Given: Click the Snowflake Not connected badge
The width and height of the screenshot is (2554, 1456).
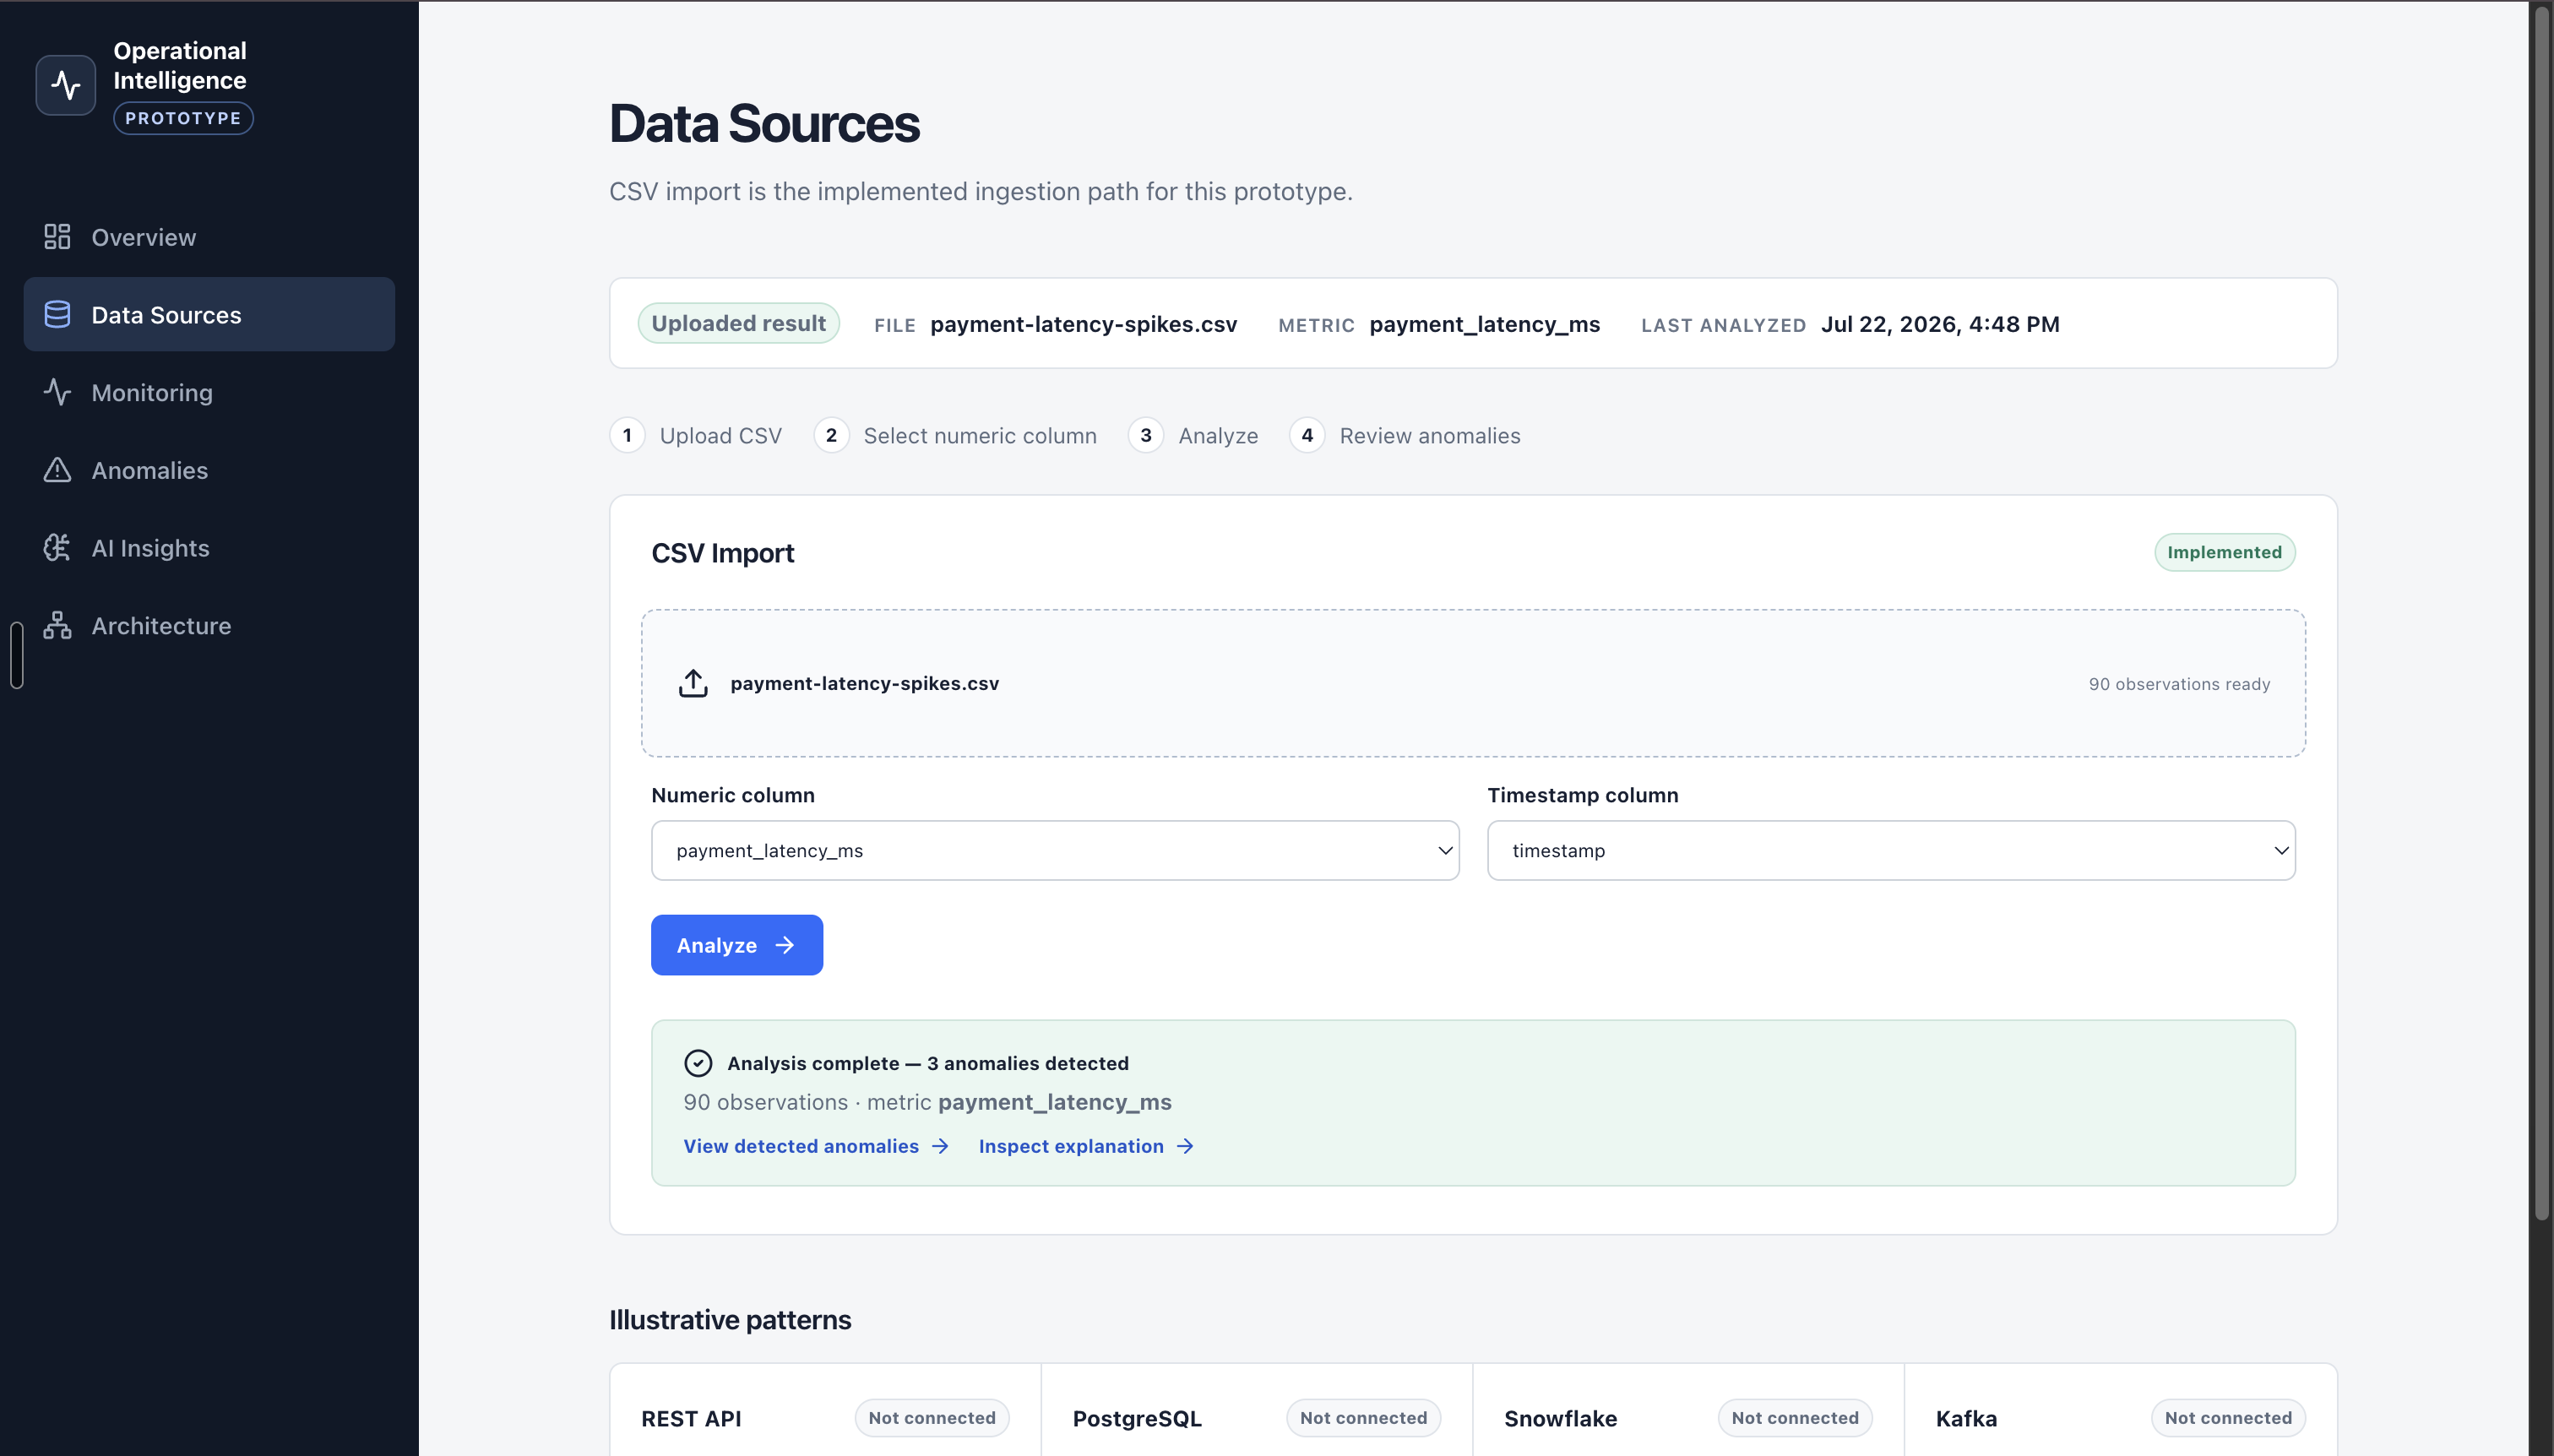Looking at the screenshot, I should click(x=1795, y=1418).
